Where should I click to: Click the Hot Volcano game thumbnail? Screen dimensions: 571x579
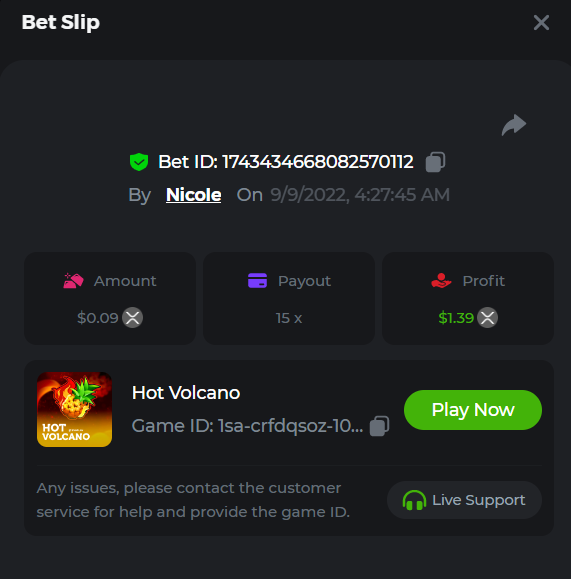tap(75, 410)
